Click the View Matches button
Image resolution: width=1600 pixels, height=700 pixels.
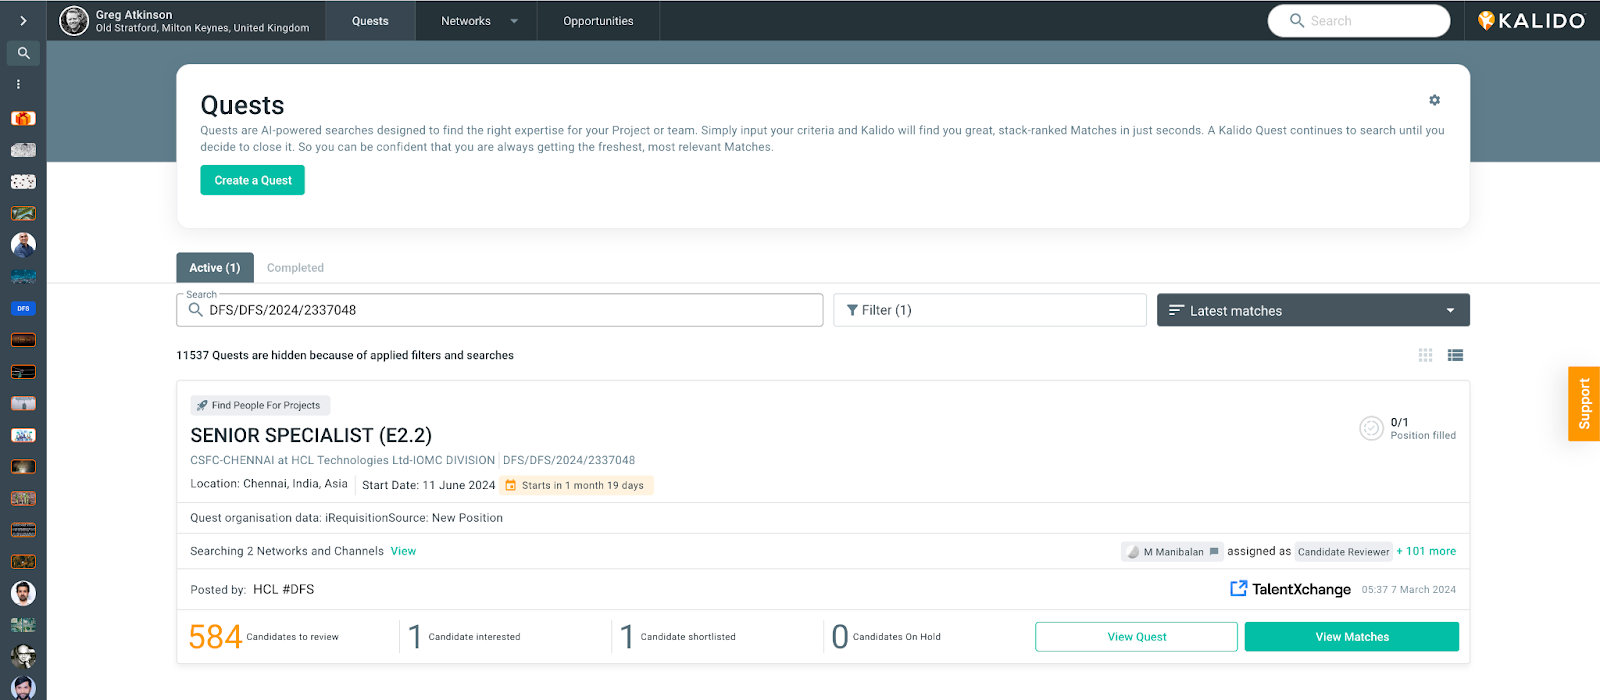click(x=1351, y=637)
